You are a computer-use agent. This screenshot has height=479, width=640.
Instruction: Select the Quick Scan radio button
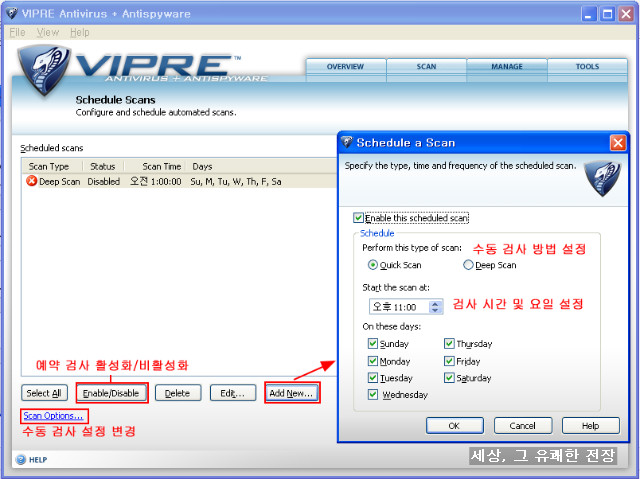coord(372,265)
